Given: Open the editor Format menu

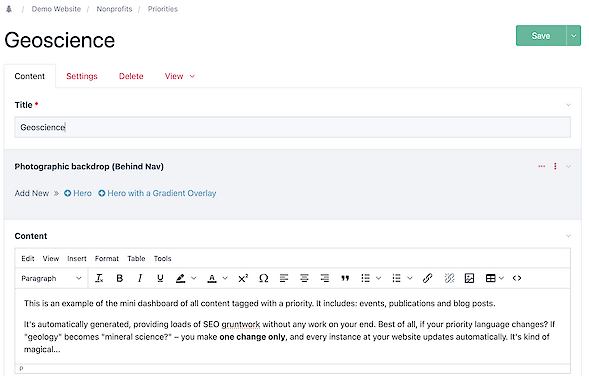Looking at the screenshot, I should coord(107,258).
